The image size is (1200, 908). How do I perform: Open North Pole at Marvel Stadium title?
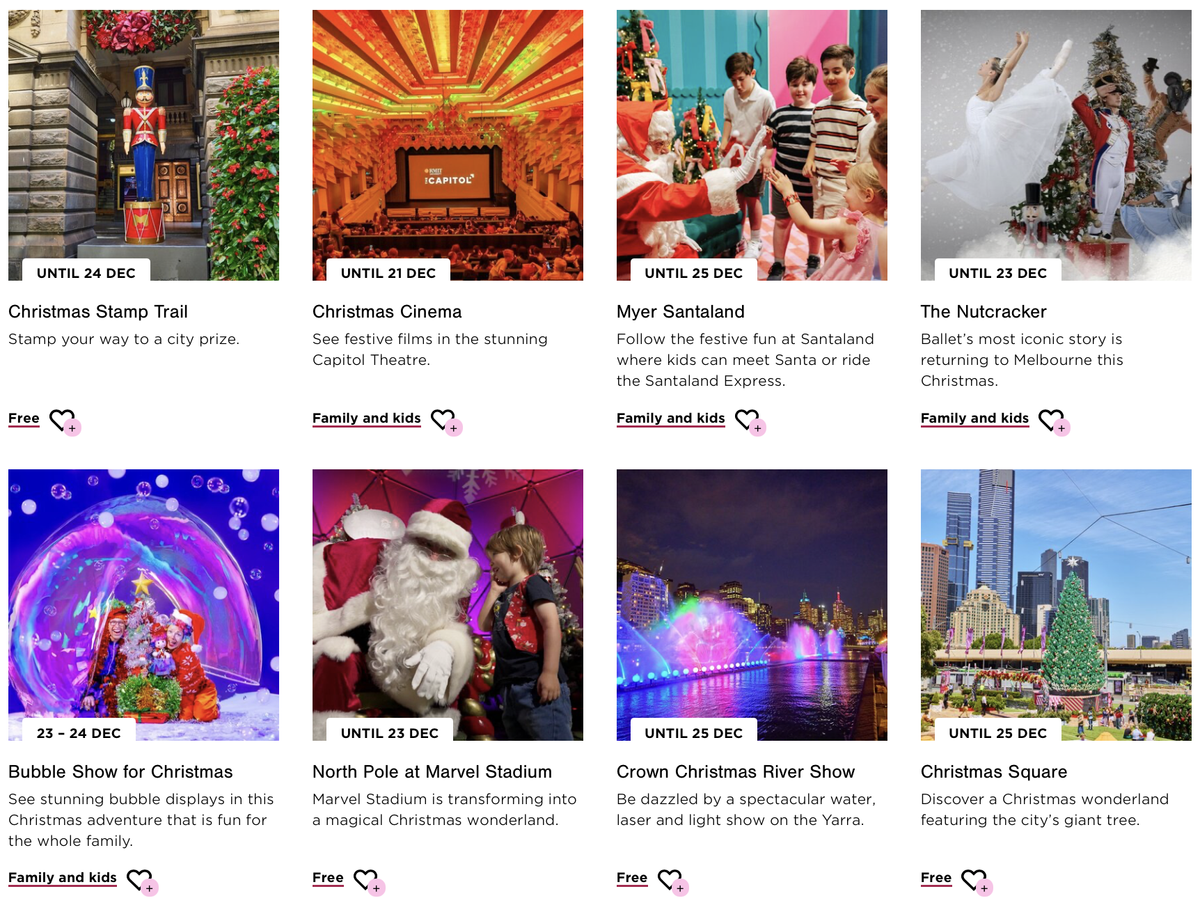432,772
